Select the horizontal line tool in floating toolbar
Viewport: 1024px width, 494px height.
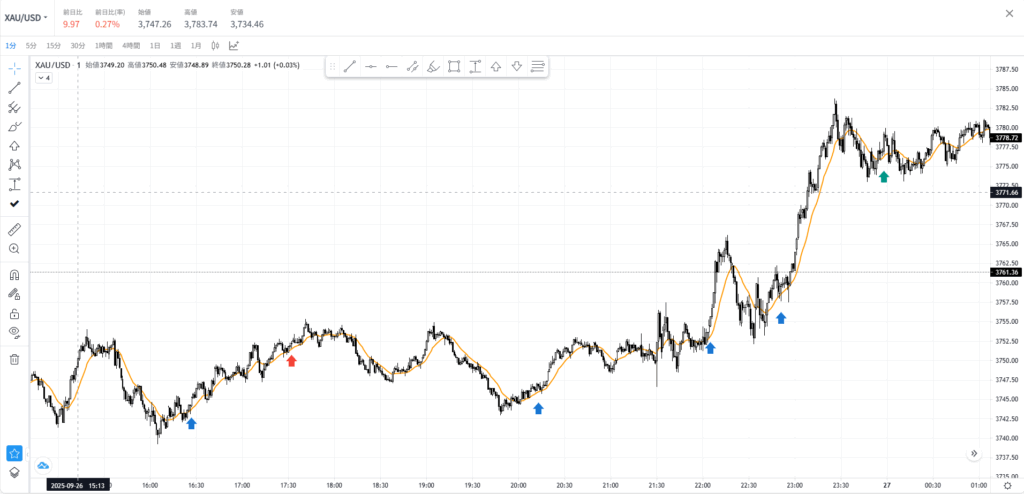[371, 67]
